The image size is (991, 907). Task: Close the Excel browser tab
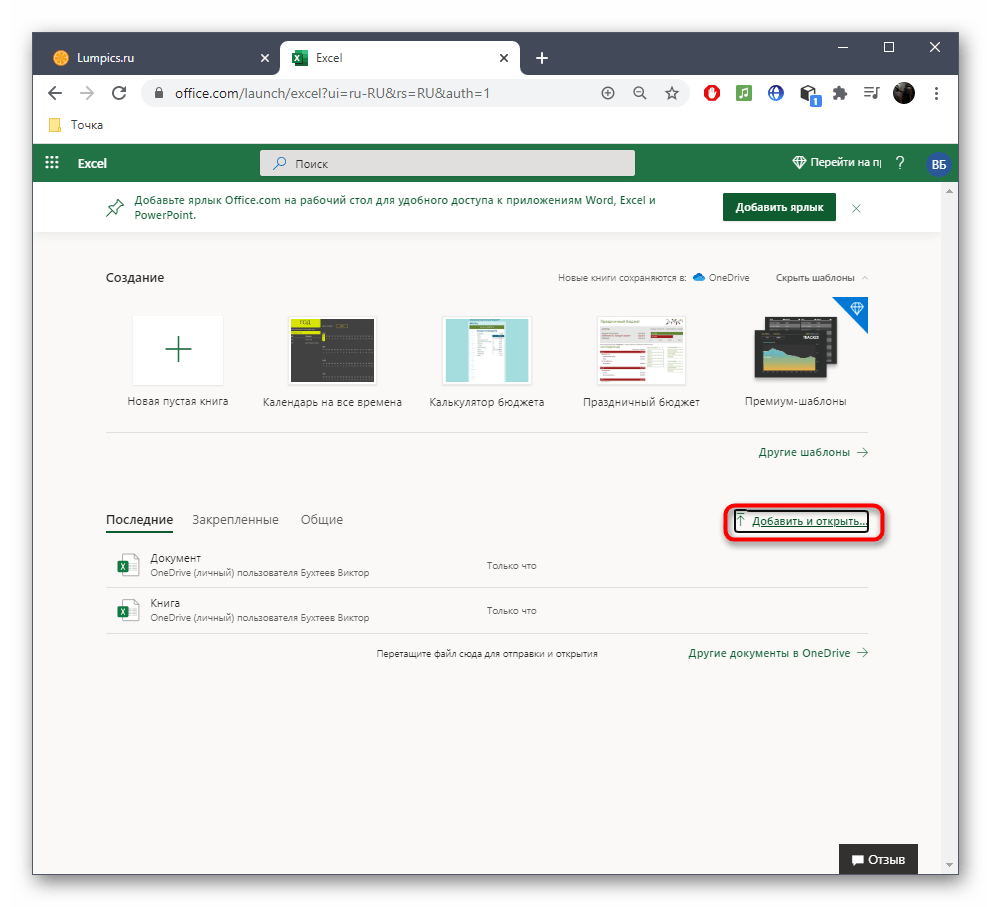(x=504, y=58)
